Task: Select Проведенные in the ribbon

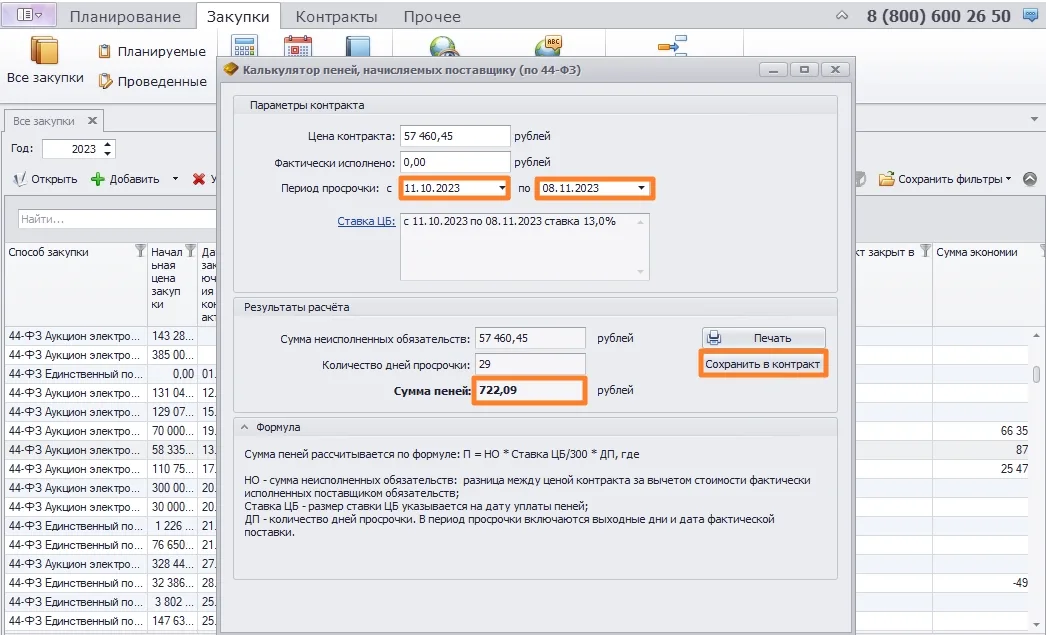Action: pyautogui.click(x=152, y=81)
